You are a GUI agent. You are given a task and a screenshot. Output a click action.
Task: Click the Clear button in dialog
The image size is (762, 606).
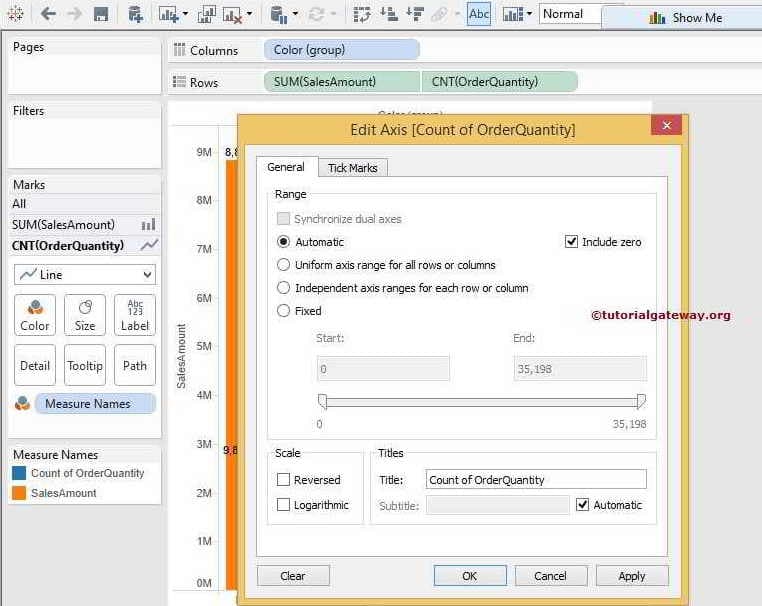293,576
